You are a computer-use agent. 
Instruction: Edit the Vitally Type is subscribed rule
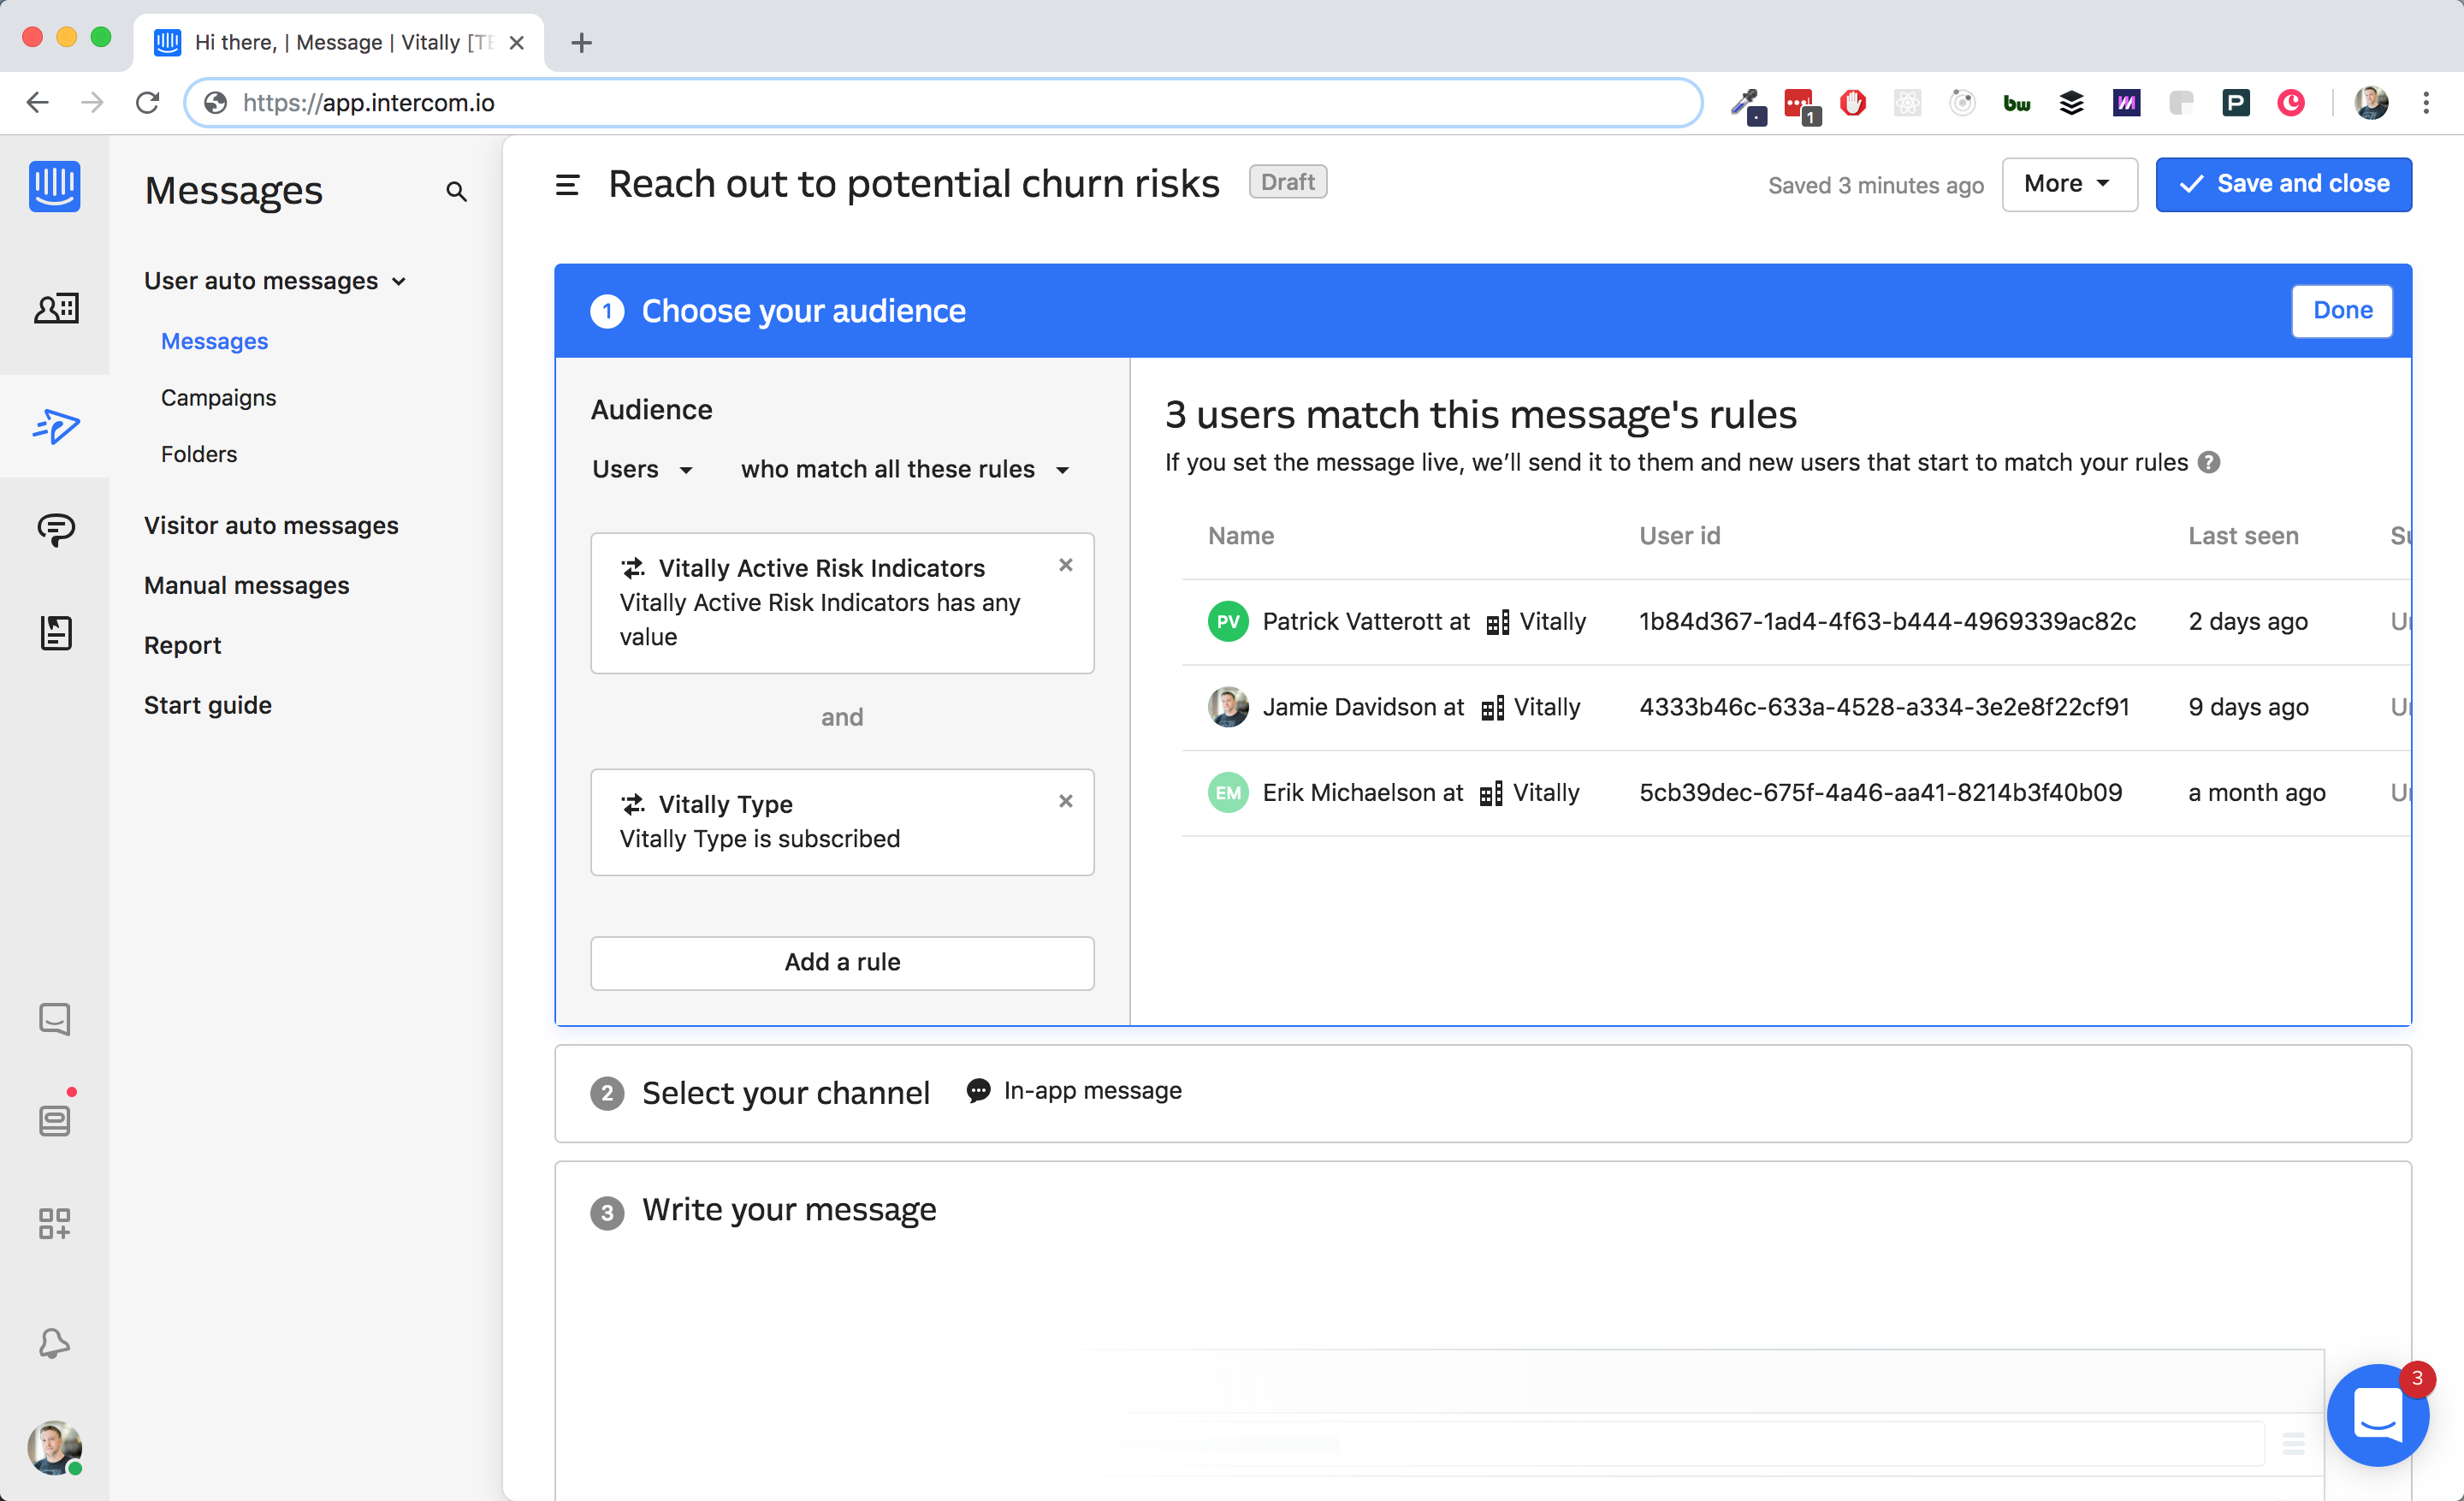coord(842,822)
